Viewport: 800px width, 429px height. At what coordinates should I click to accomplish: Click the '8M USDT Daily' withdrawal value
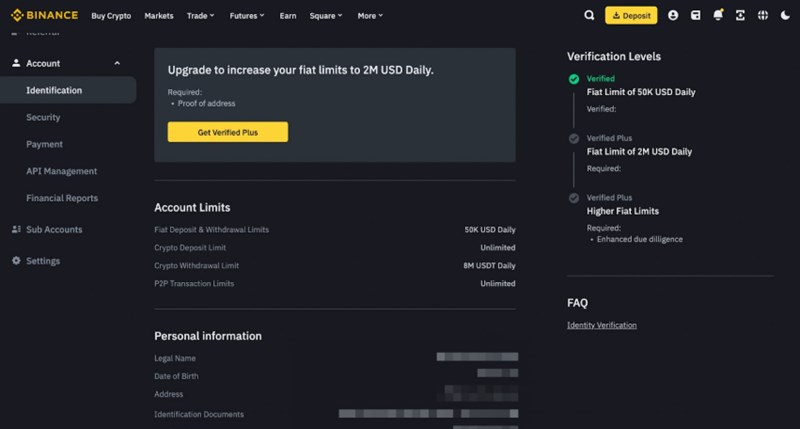(489, 266)
